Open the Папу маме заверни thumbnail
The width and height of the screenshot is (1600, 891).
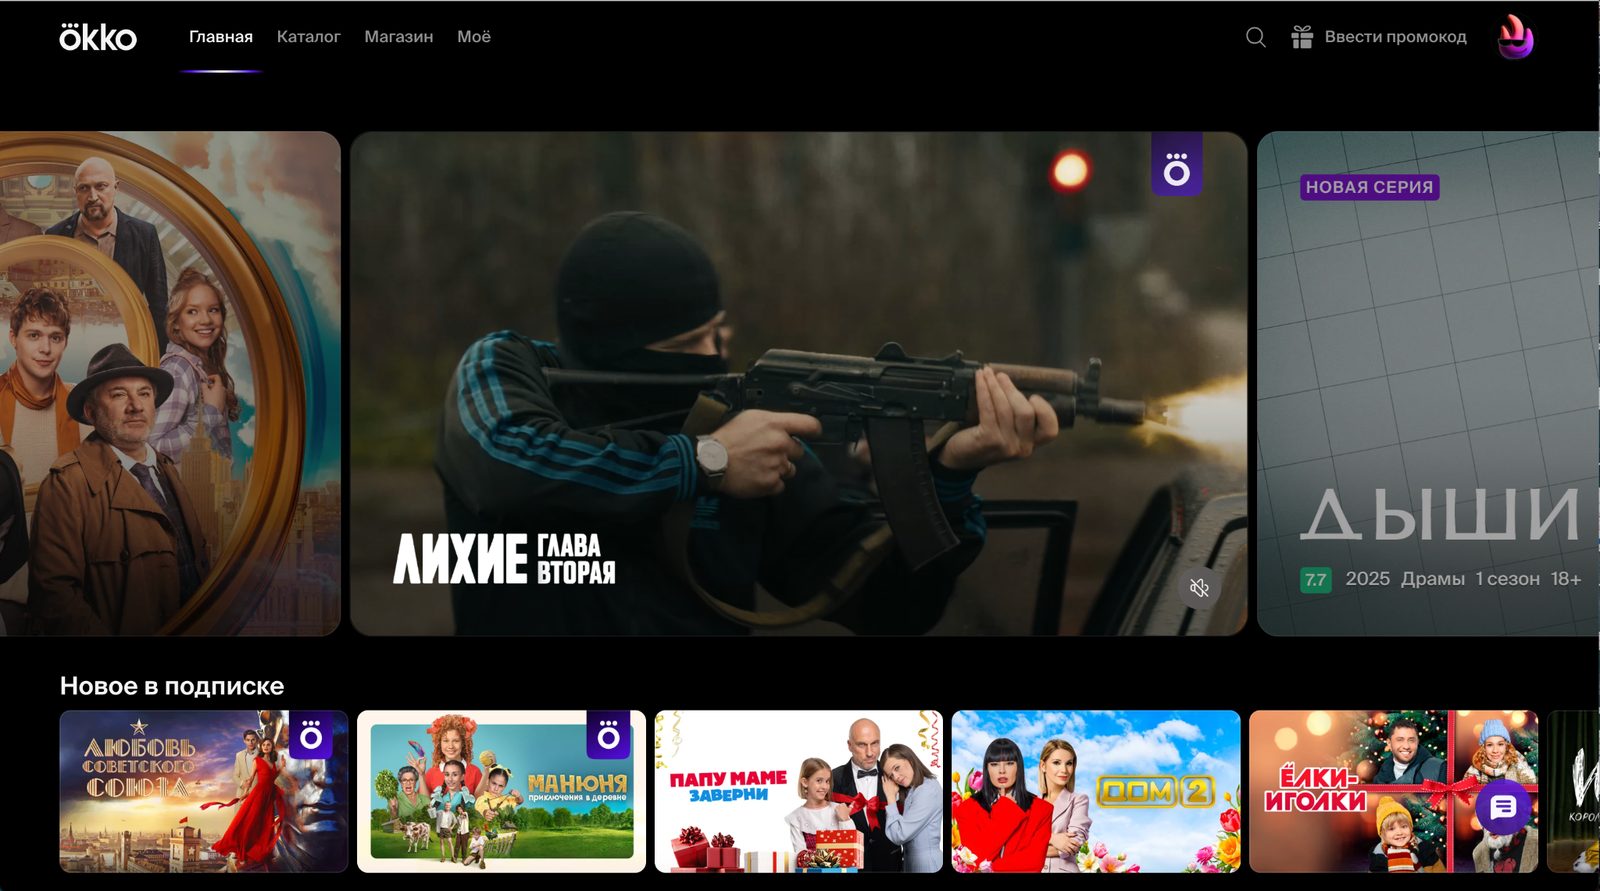click(x=798, y=791)
